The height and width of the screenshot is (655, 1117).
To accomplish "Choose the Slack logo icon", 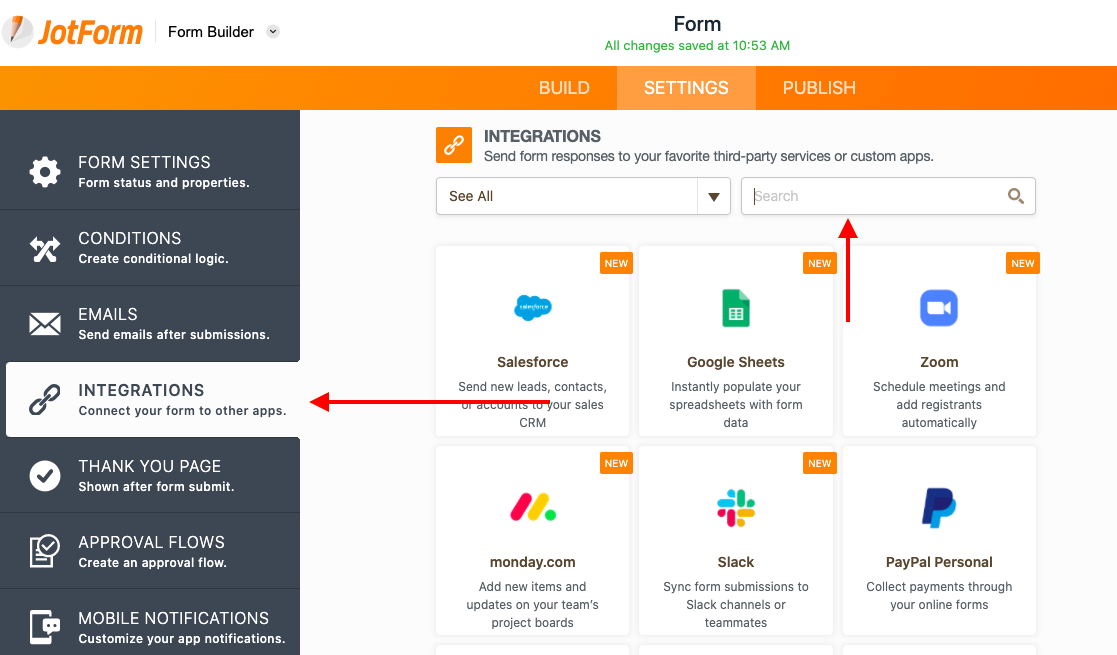I will pyautogui.click(x=736, y=508).
